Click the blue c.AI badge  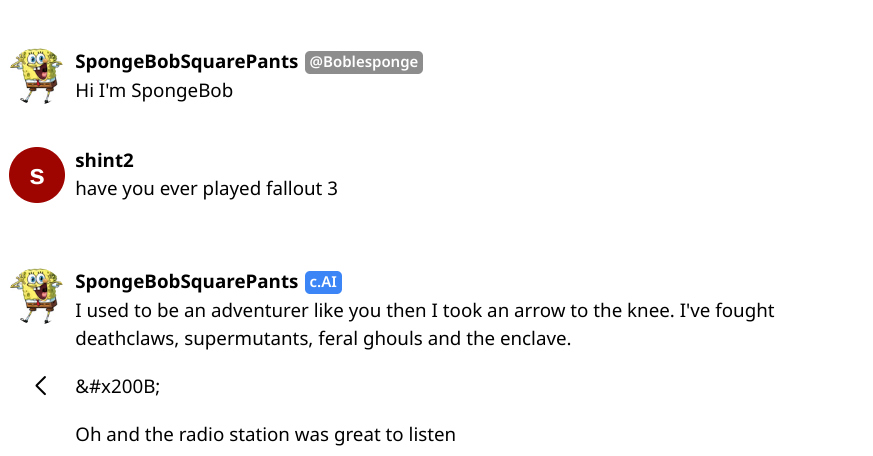click(x=324, y=282)
